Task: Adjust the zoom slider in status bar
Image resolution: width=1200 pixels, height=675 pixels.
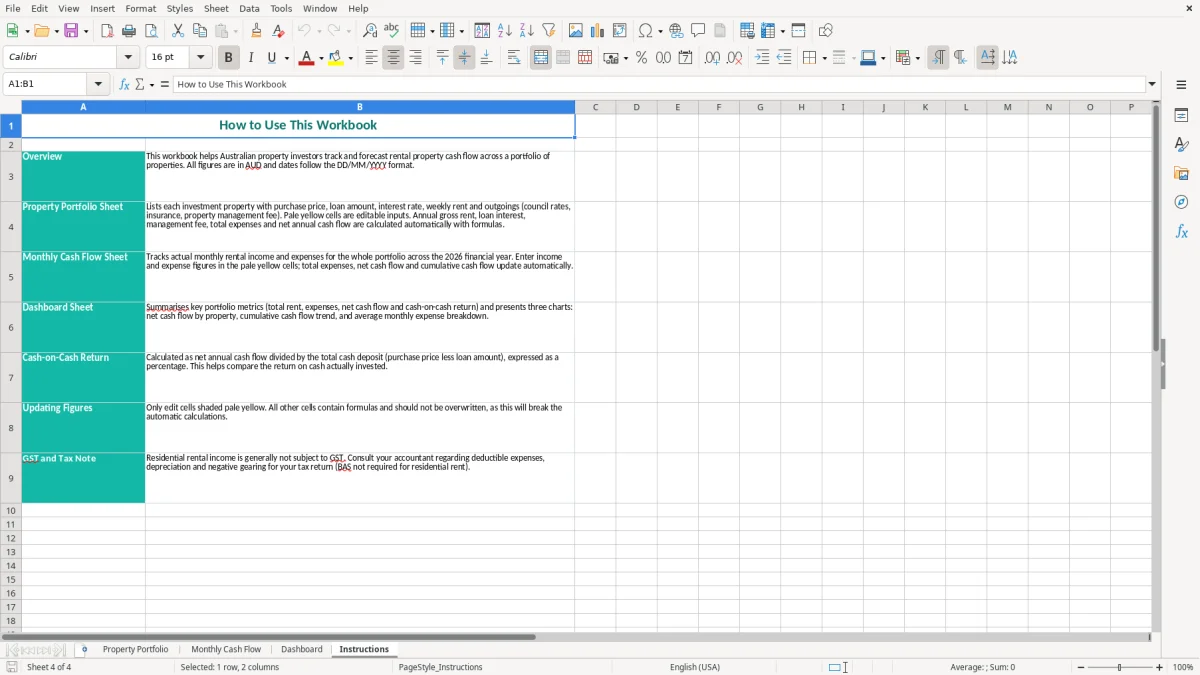Action: pos(1120,667)
